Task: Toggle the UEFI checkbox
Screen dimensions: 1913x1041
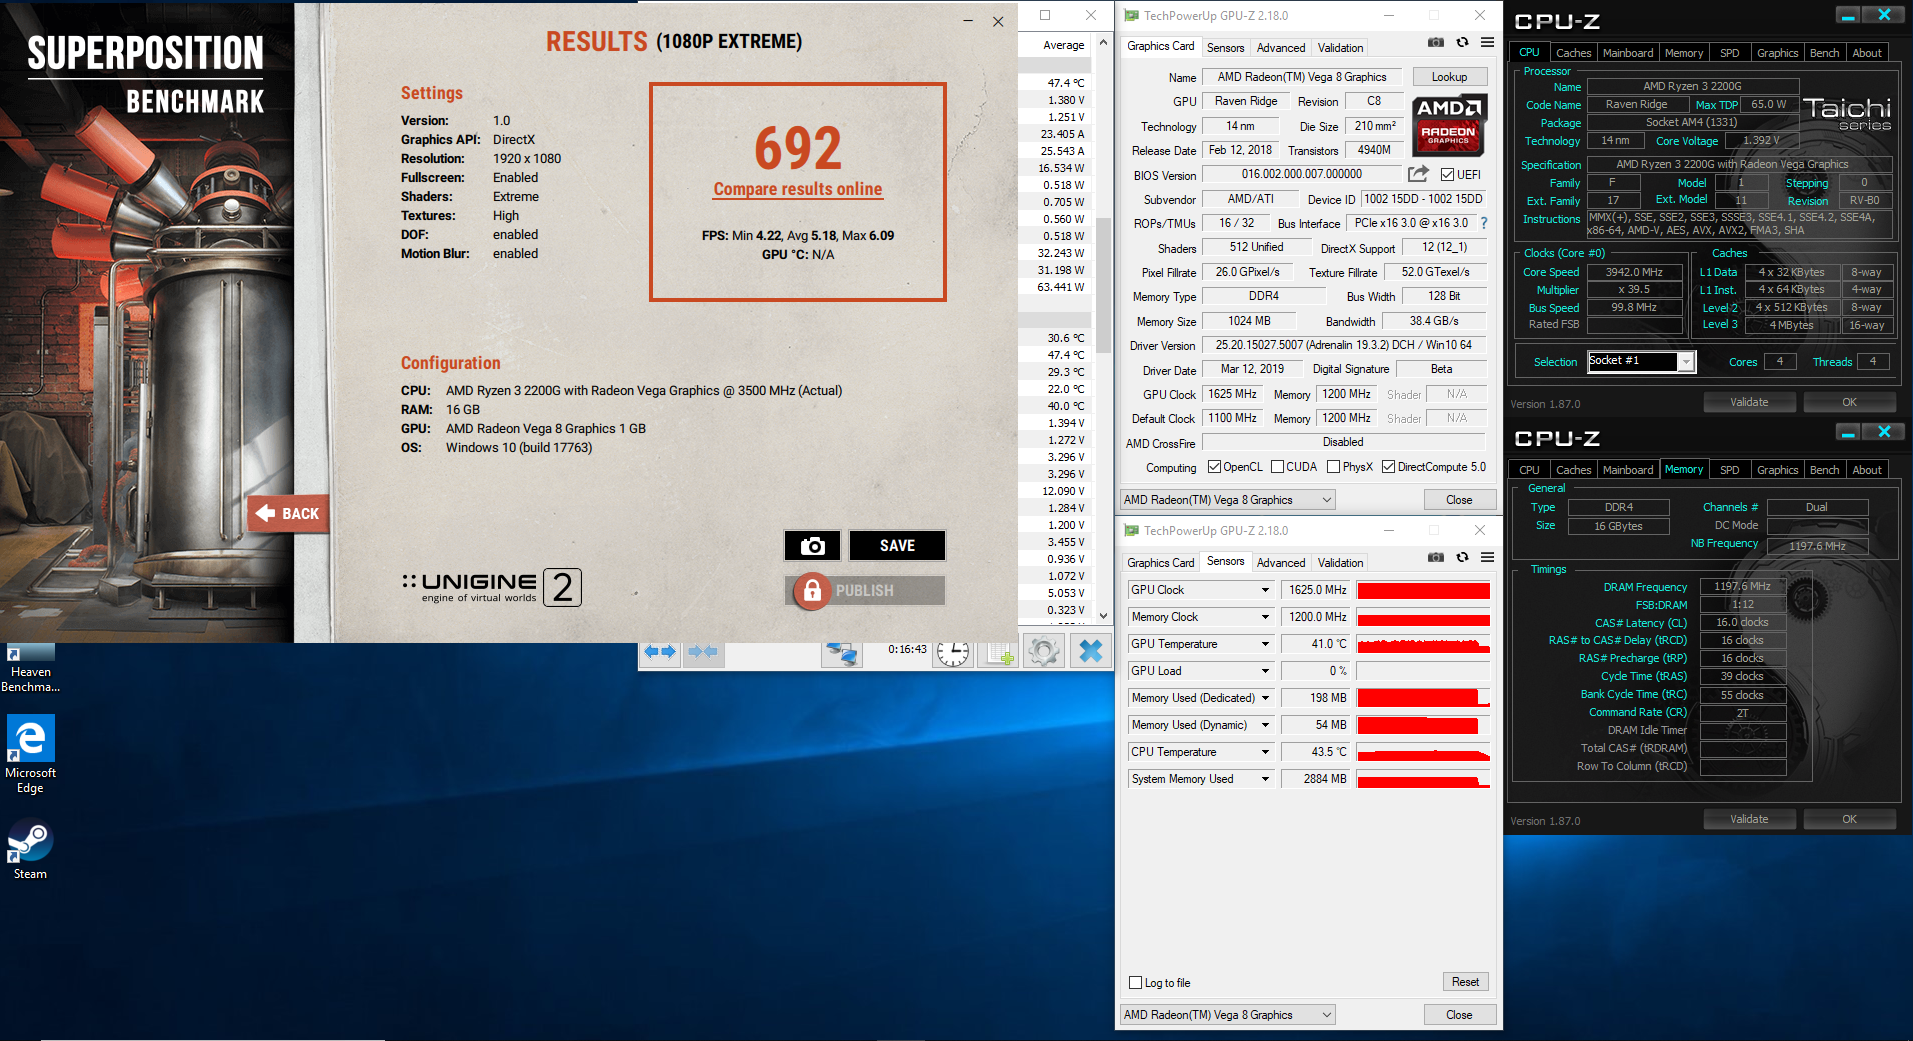Action: click(x=1447, y=175)
